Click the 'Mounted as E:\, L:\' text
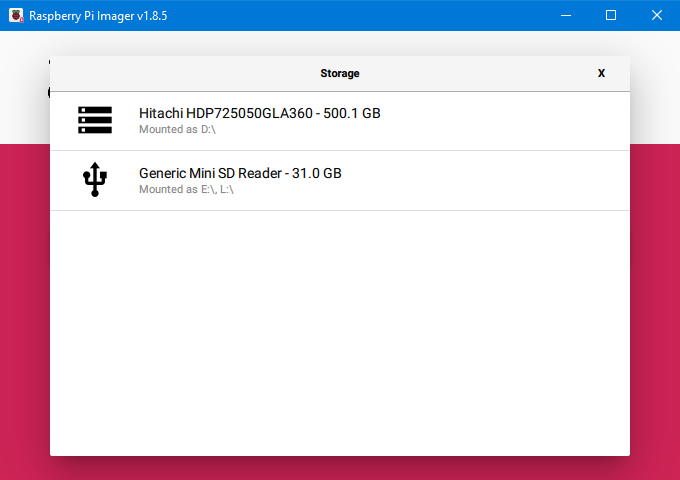 (186, 189)
